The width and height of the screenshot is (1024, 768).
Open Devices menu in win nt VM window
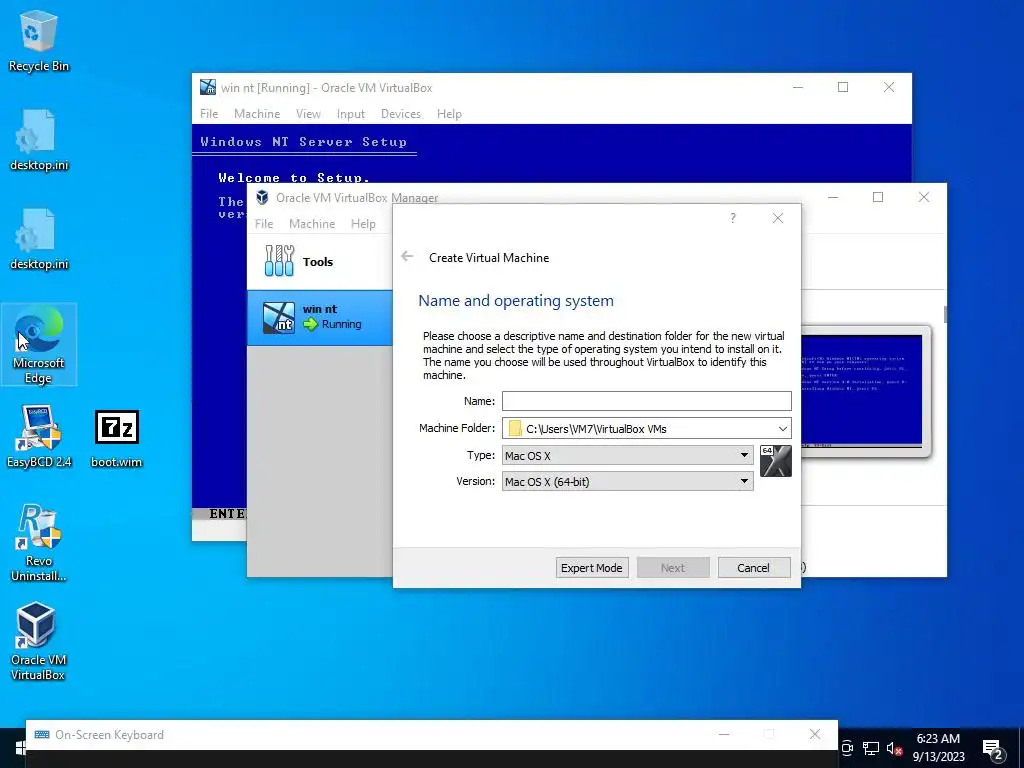(x=401, y=114)
